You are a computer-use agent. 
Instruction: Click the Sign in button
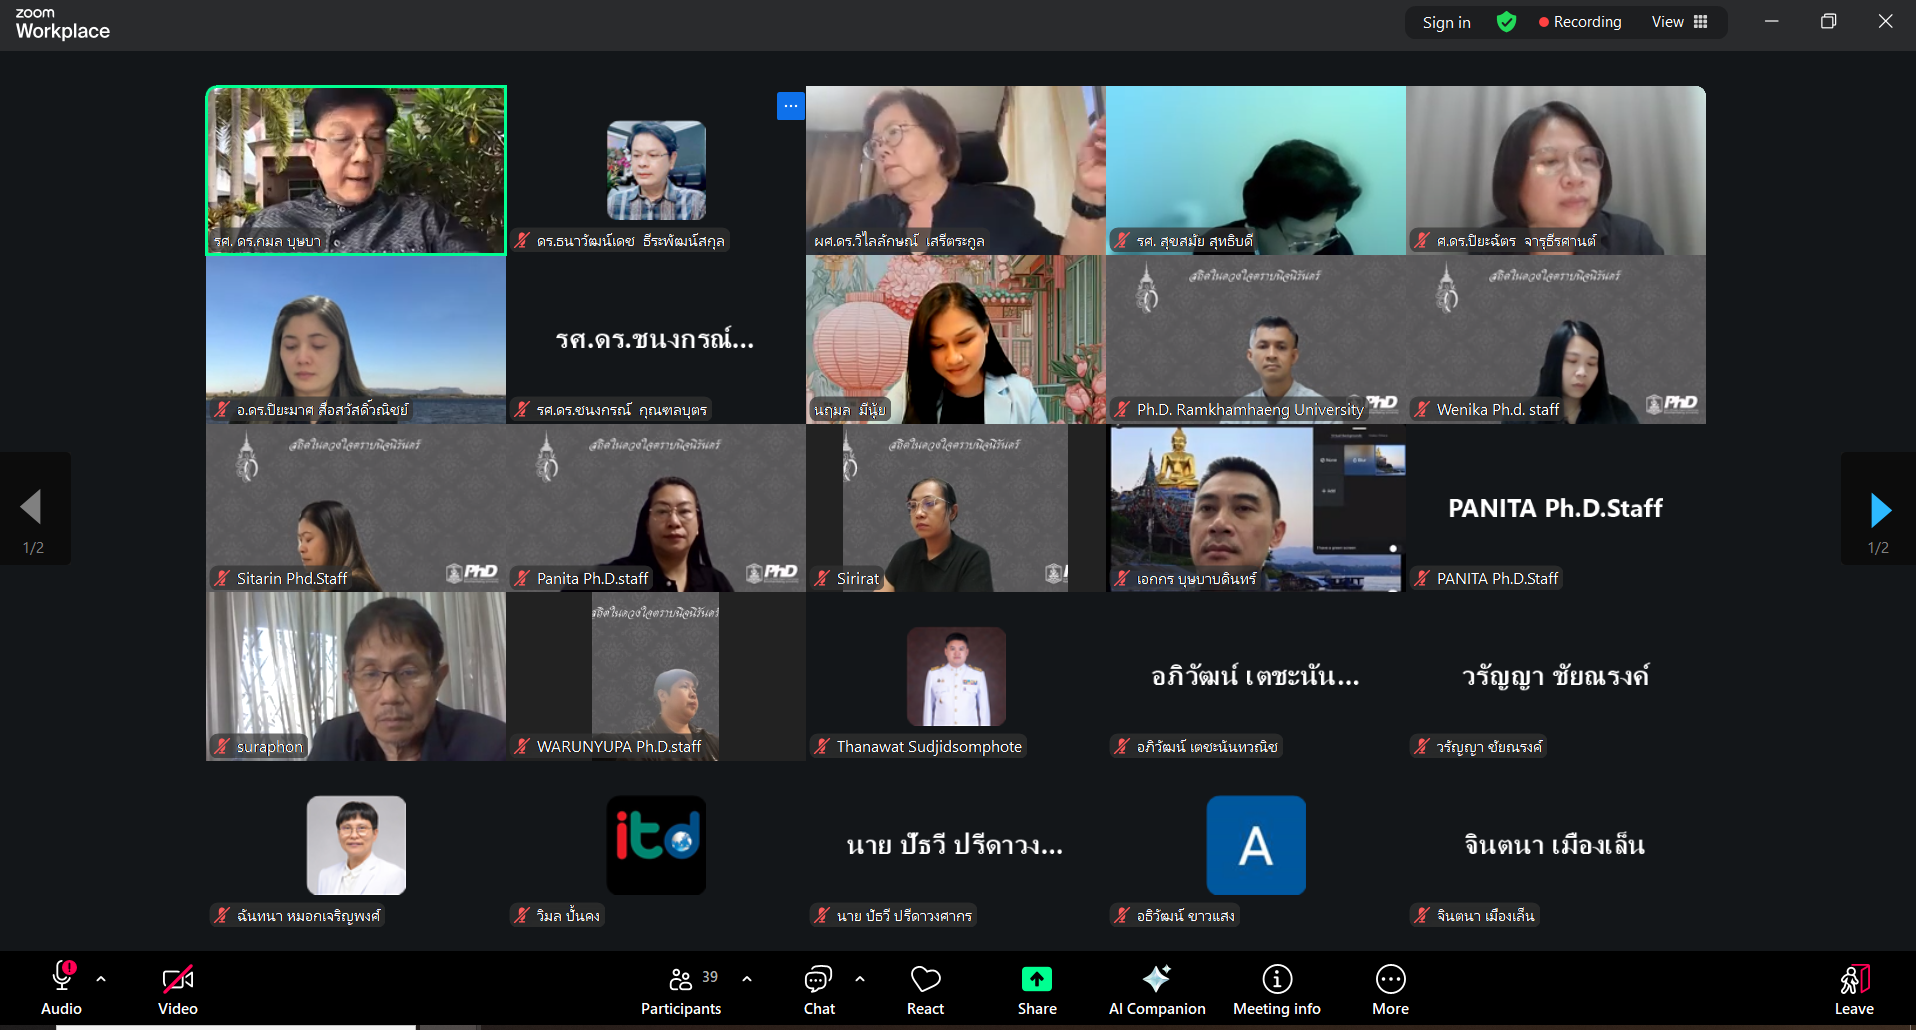point(1446,22)
